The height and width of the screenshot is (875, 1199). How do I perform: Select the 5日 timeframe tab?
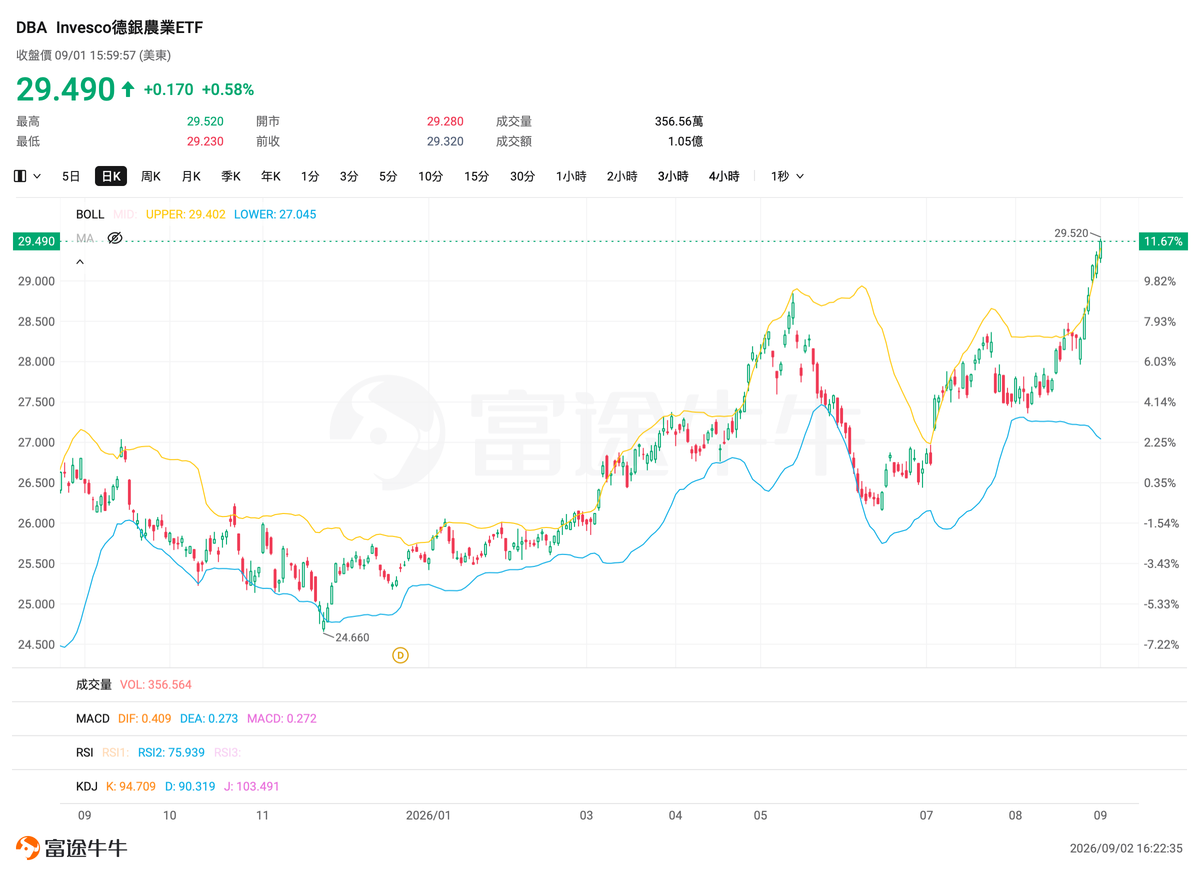[71, 176]
